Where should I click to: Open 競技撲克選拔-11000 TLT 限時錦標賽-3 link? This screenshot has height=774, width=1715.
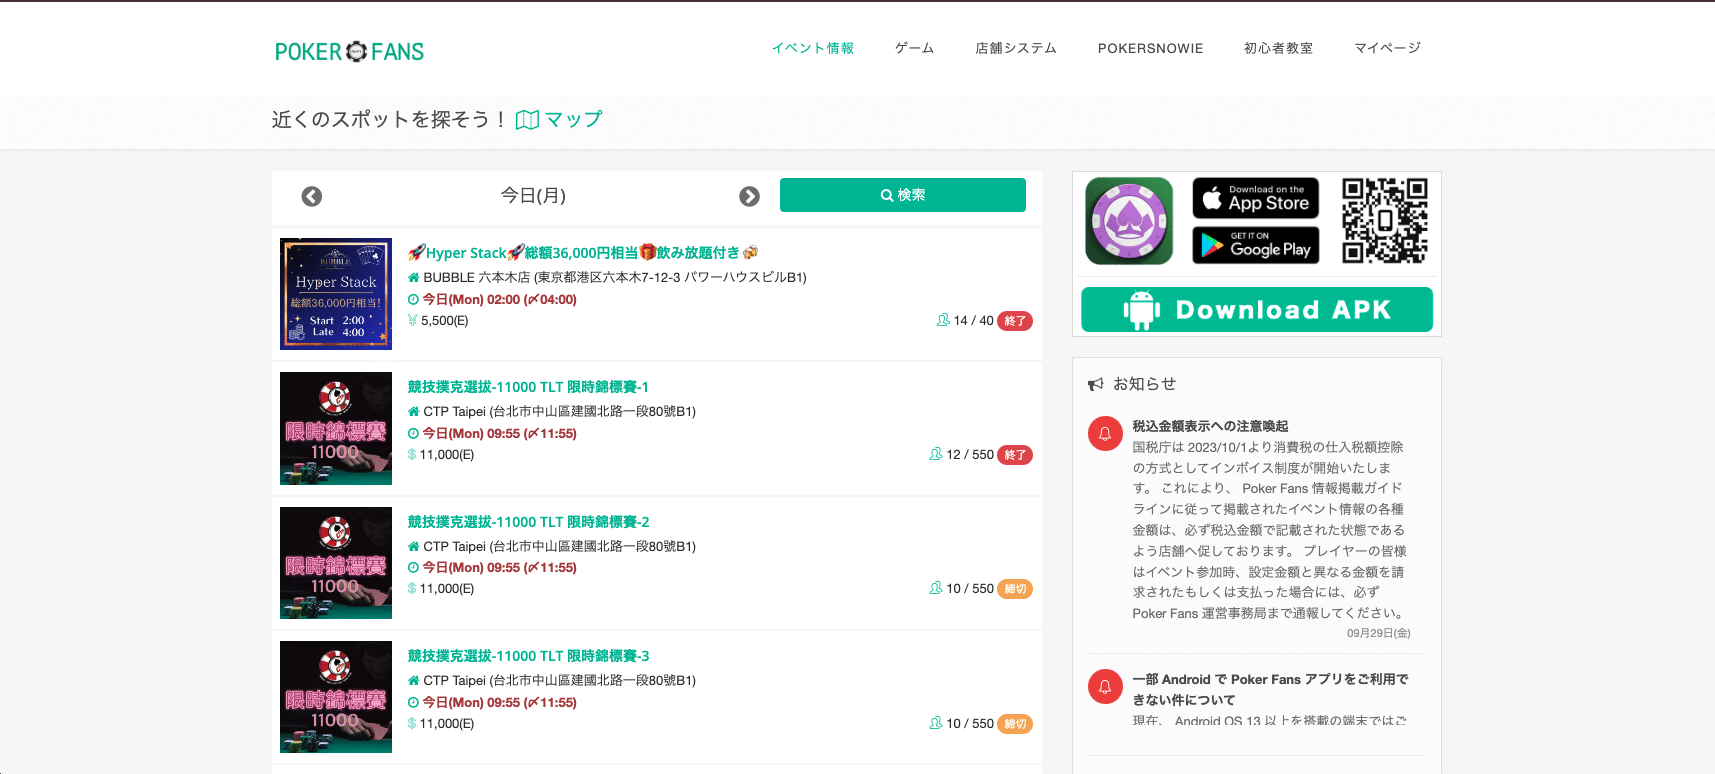tap(528, 656)
